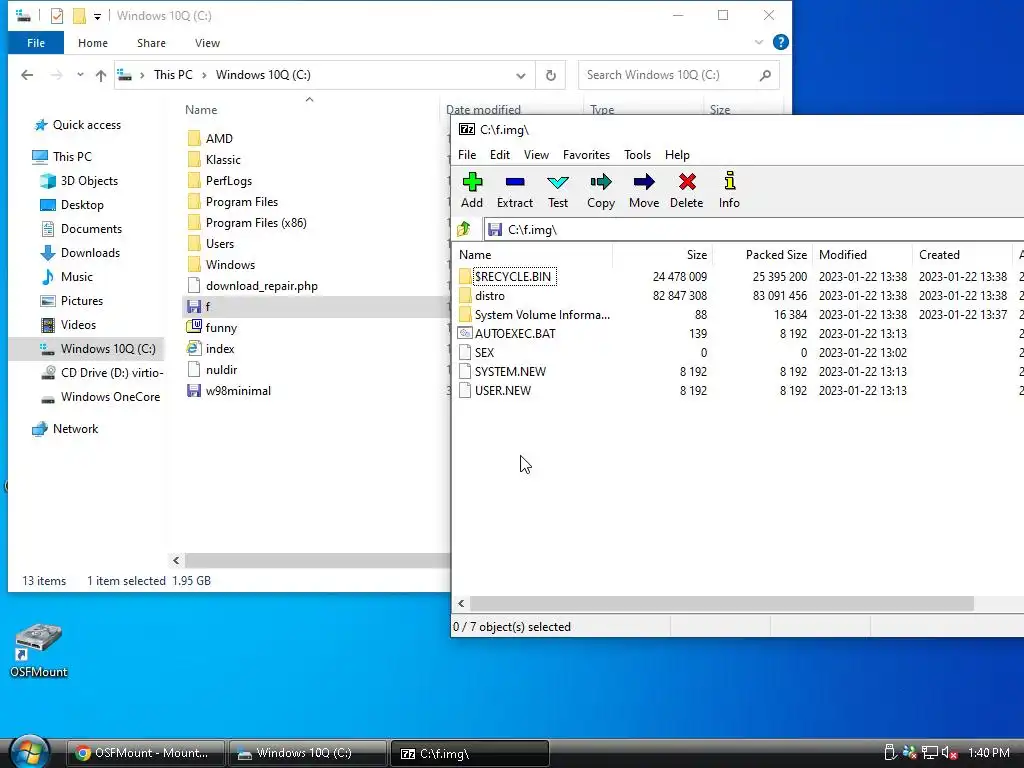Image resolution: width=1024 pixels, height=768 pixels.
Task: Open the recent locations dropdown arrow
Action: [x=80, y=74]
